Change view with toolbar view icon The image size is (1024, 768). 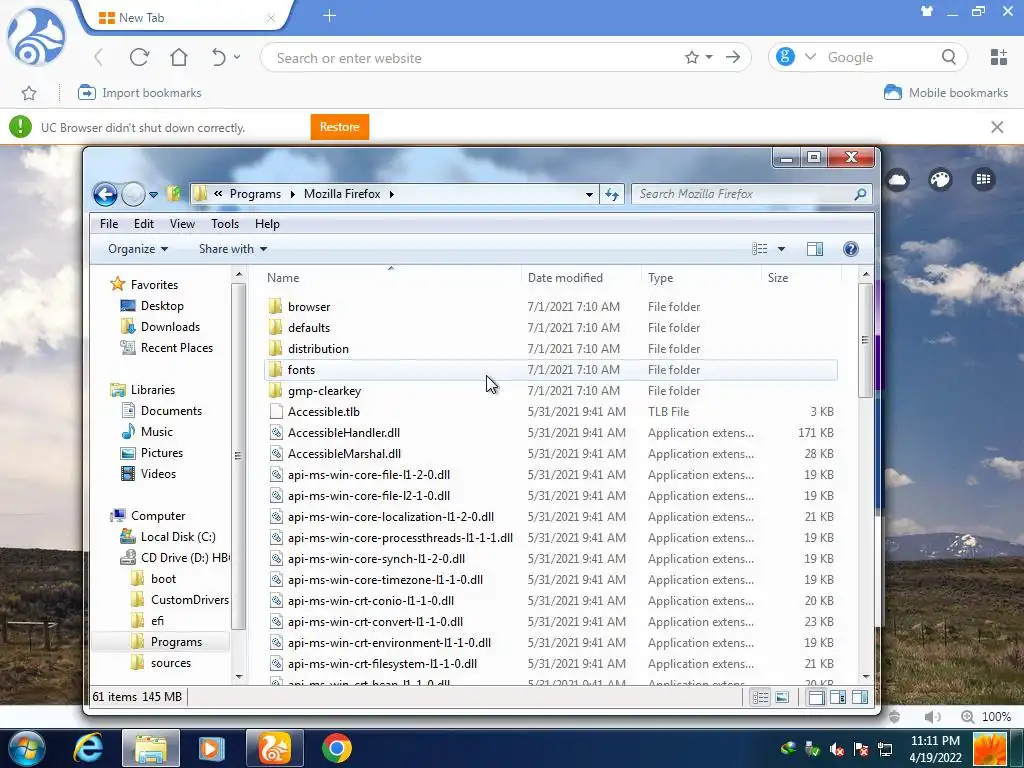(x=760, y=249)
